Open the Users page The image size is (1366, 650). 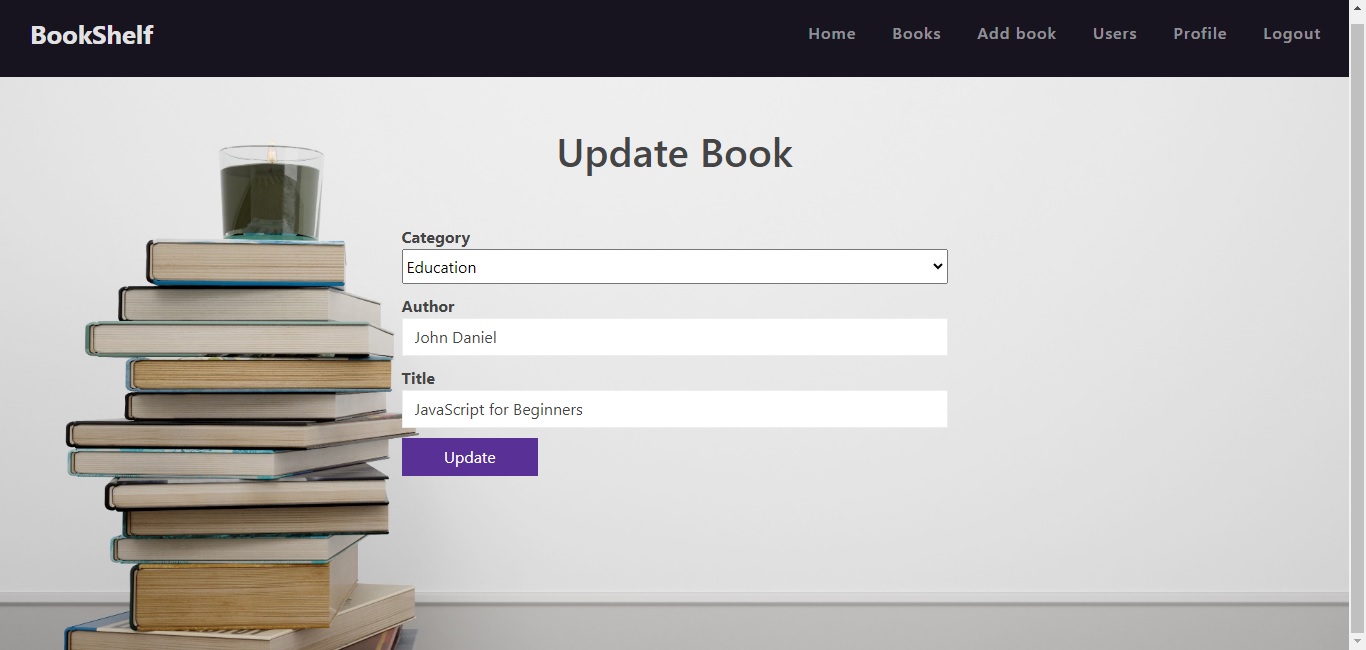(1114, 33)
